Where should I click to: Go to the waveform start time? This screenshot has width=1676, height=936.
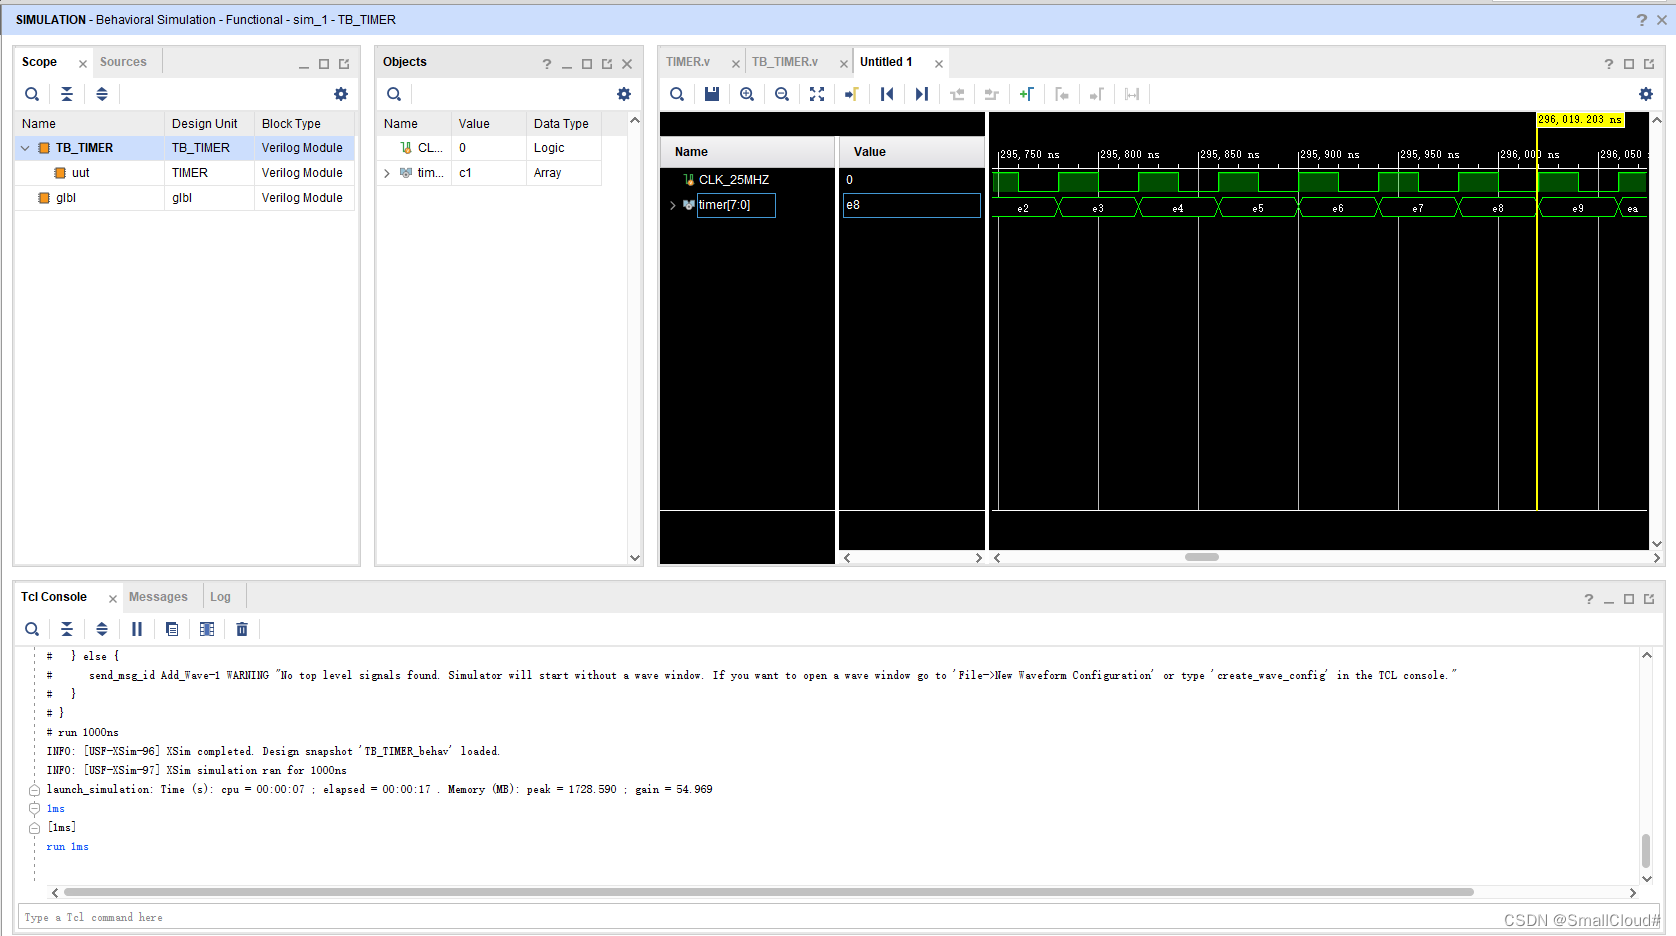coord(887,94)
